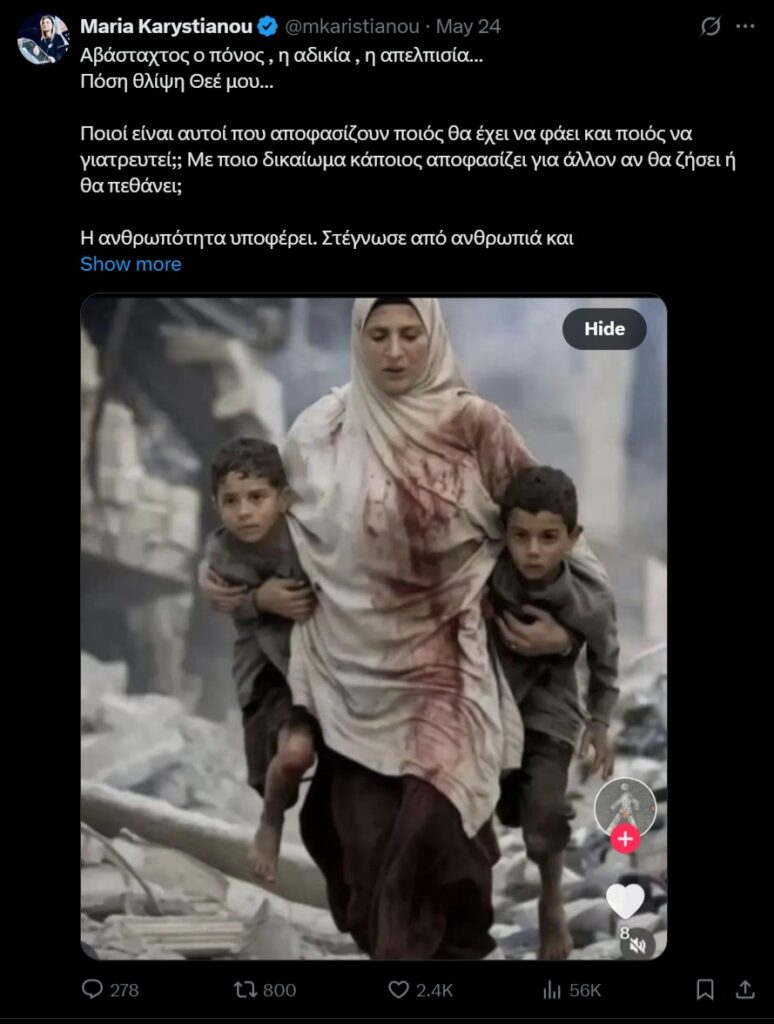
Task: Like the post with heart icon
Action: click(398, 989)
